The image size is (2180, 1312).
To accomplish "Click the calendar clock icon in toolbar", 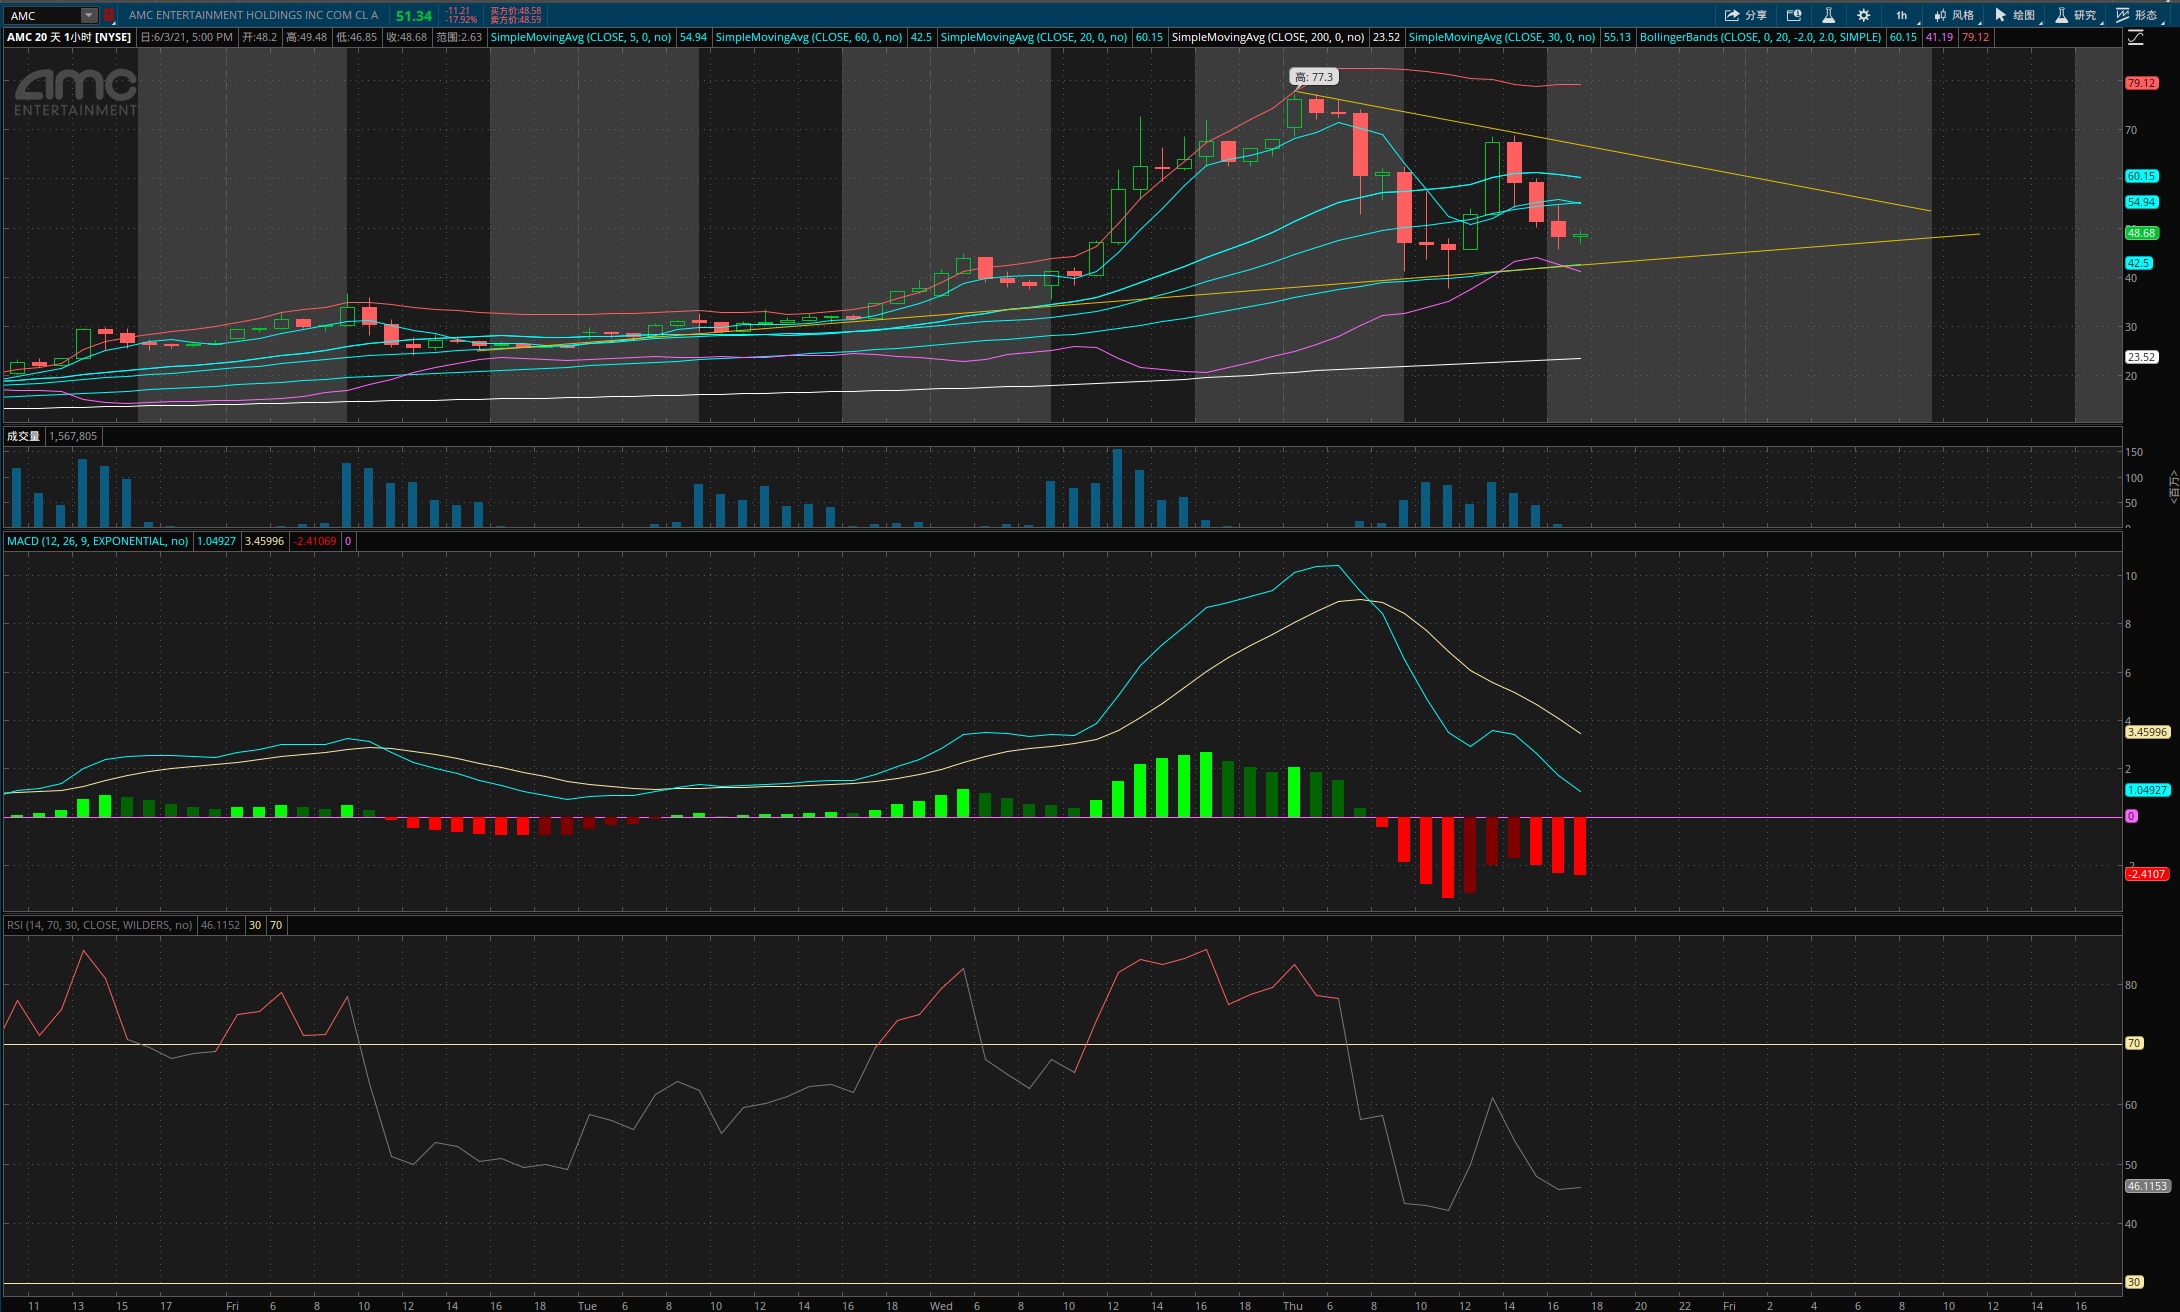I will coord(1794,15).
